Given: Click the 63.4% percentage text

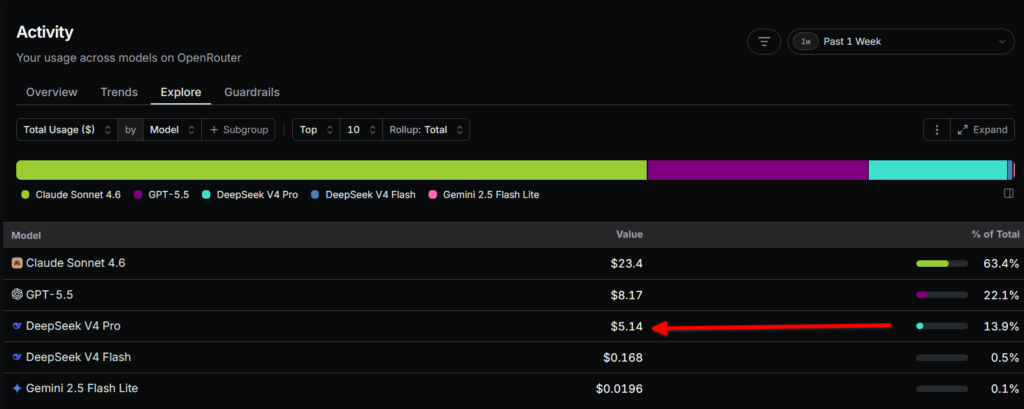Looking at the screenshot, I should click(1001, 264).
